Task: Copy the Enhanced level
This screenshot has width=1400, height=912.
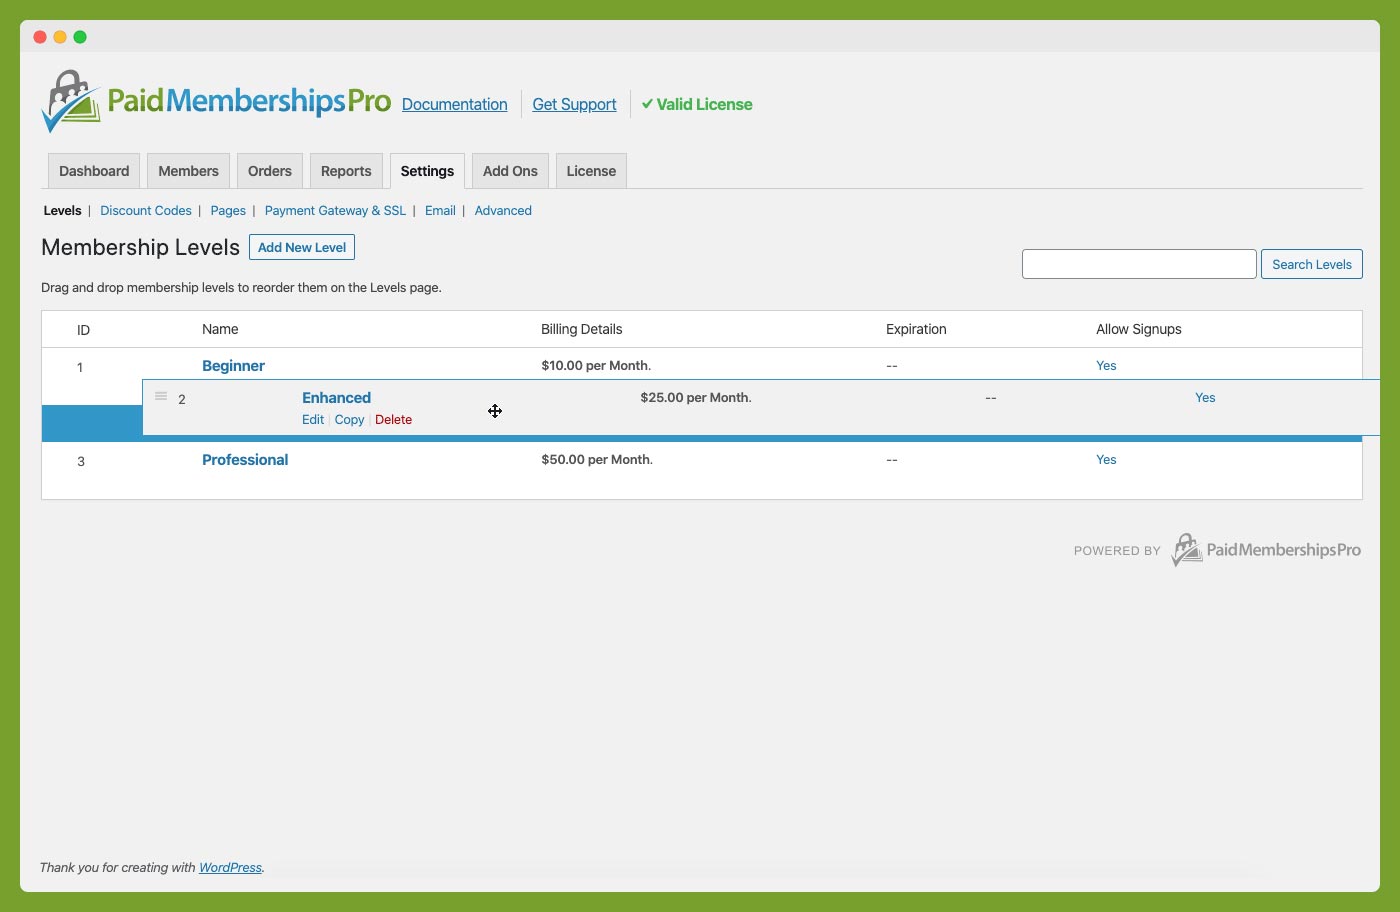Action: [349, 420]
